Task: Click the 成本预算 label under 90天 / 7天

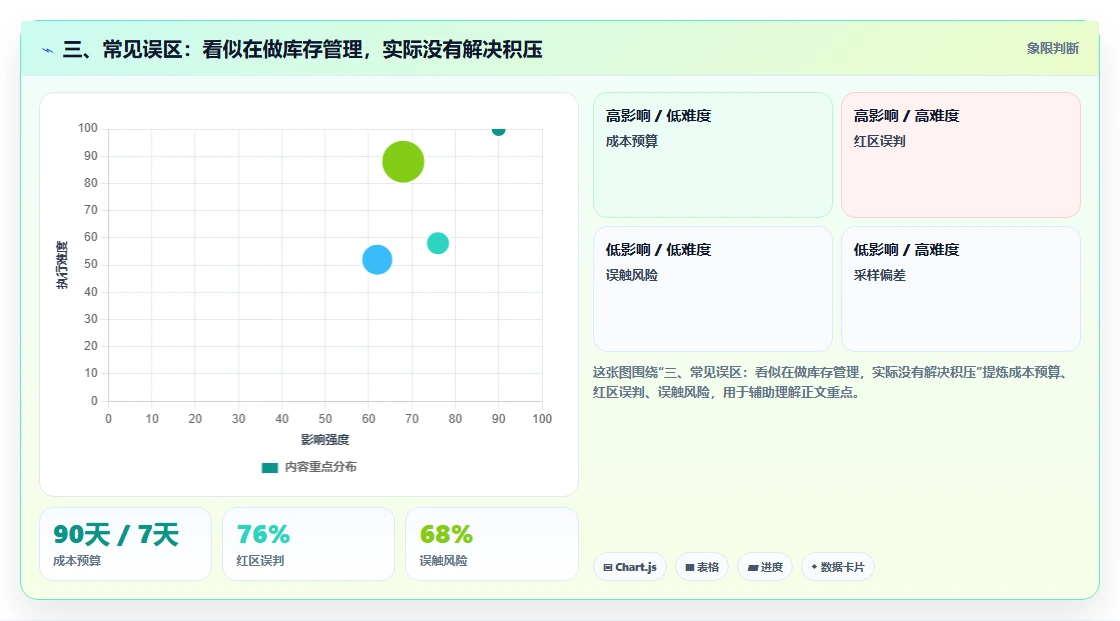Action: tap(77, 561)
